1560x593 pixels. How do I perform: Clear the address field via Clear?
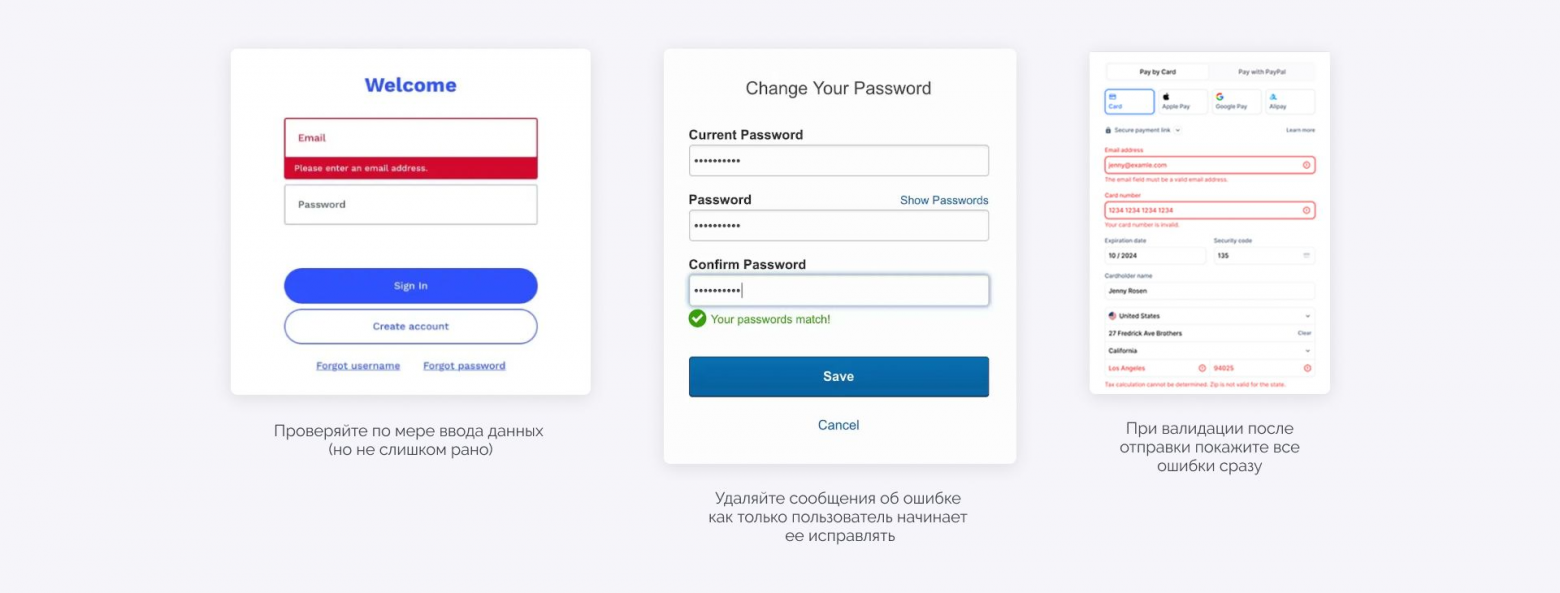(x=1304, y=333)
